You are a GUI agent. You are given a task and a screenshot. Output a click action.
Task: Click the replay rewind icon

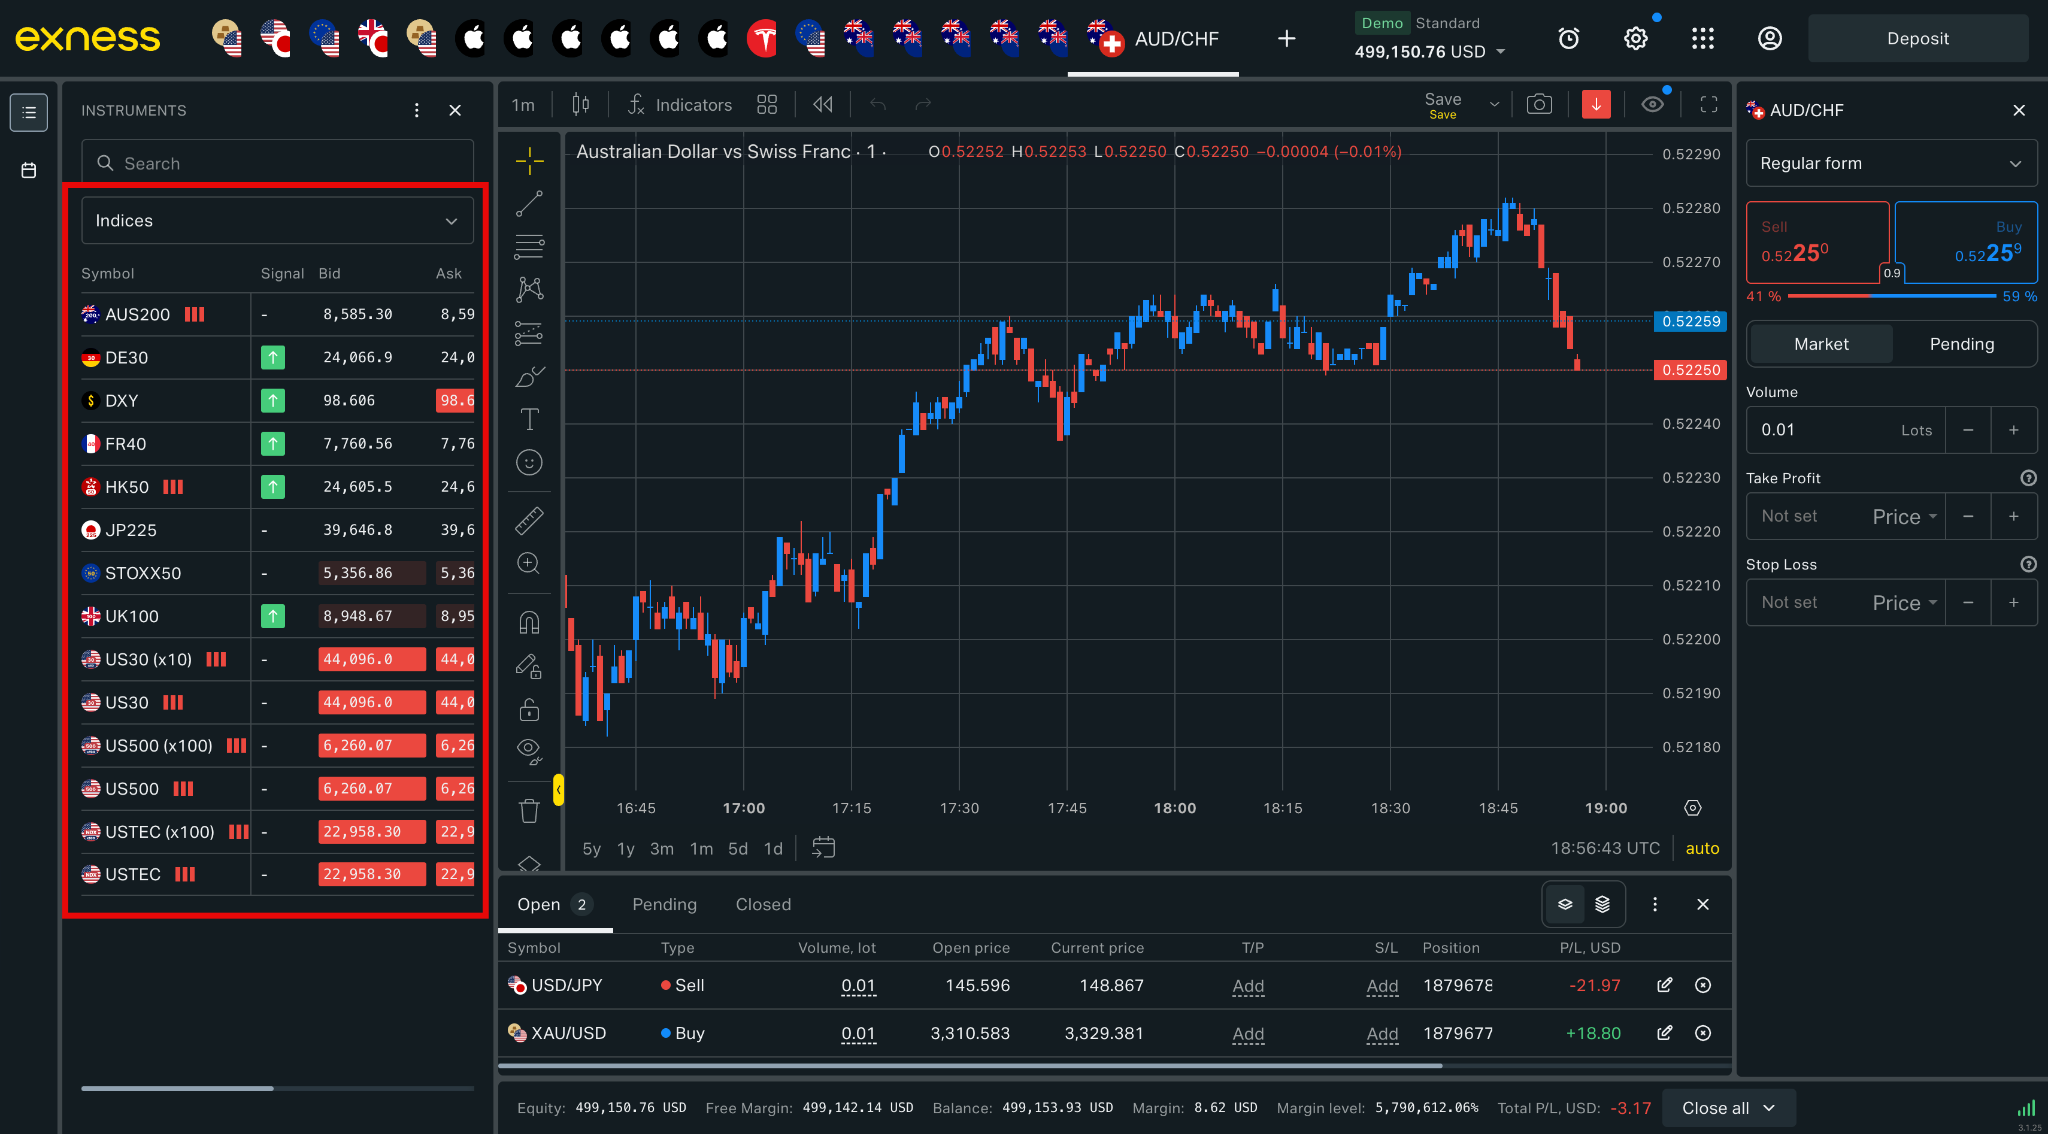tap(823, 104)
